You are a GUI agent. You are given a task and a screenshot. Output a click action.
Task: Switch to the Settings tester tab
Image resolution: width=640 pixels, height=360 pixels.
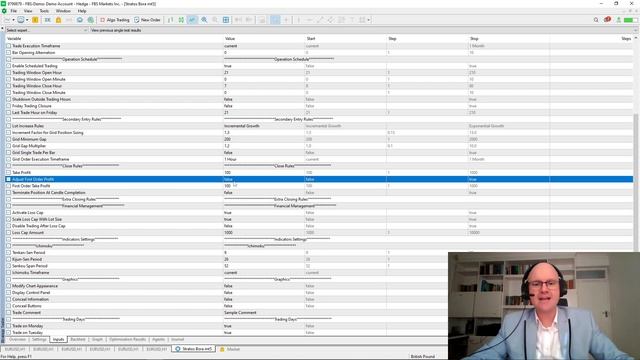[x=39, y=340]
